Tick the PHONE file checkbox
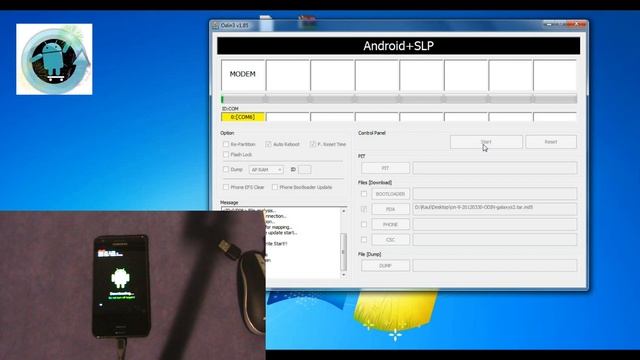The width and height of the screenshot is (640, 360). pos(364,224)
